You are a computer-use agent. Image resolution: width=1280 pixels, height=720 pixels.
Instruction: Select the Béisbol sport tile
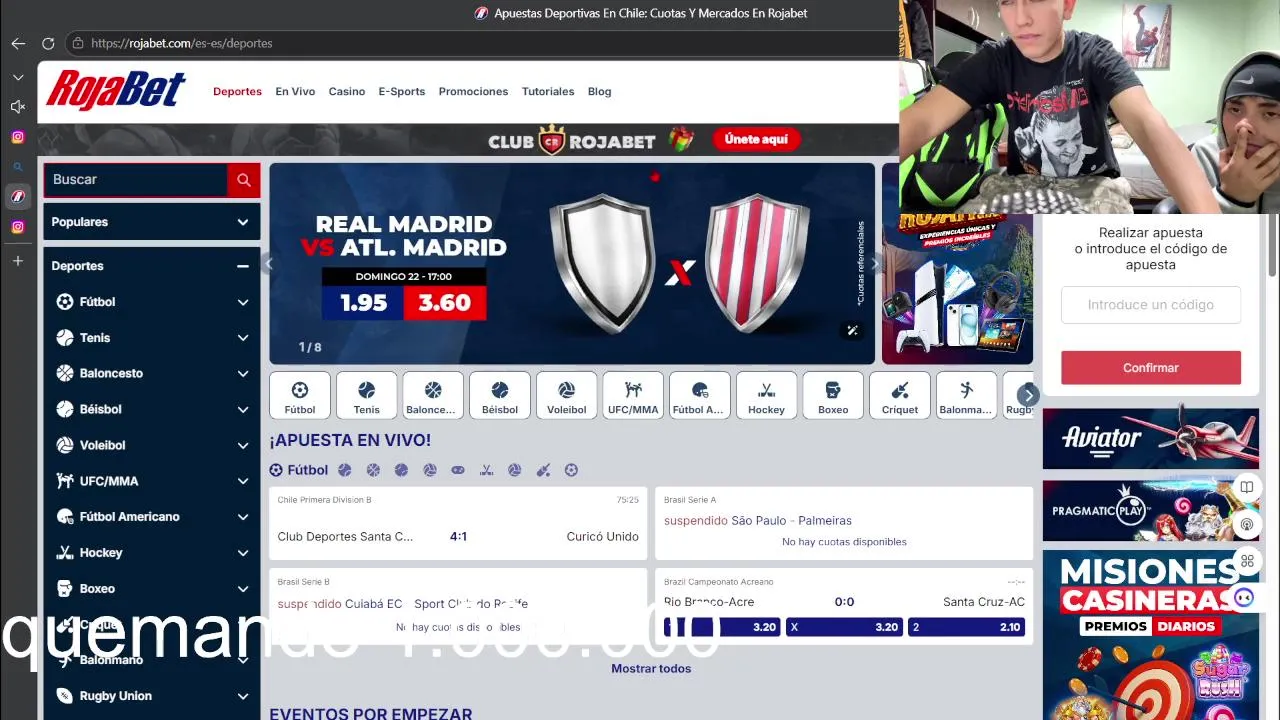coord(499,395)
